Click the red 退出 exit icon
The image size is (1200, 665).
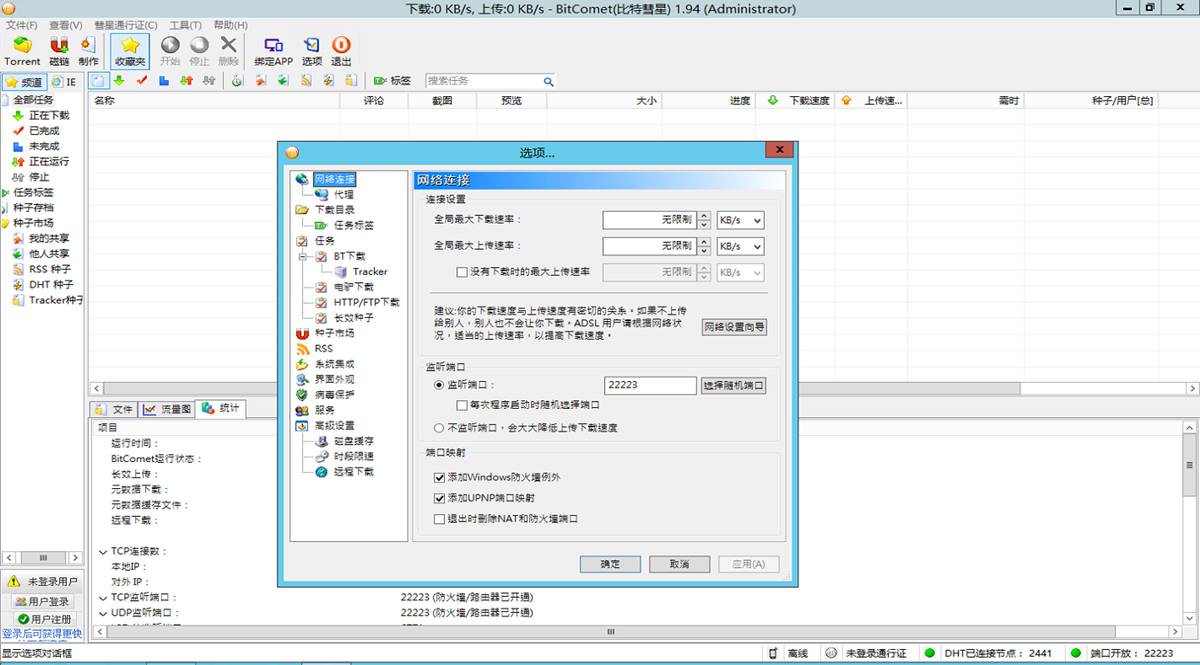[x=341, y=50]
